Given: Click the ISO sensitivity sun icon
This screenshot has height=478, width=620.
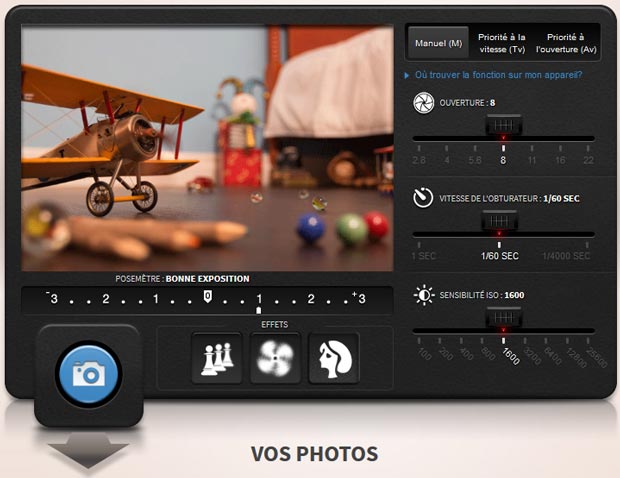Looking at the screenshot, I should [423, 295].
